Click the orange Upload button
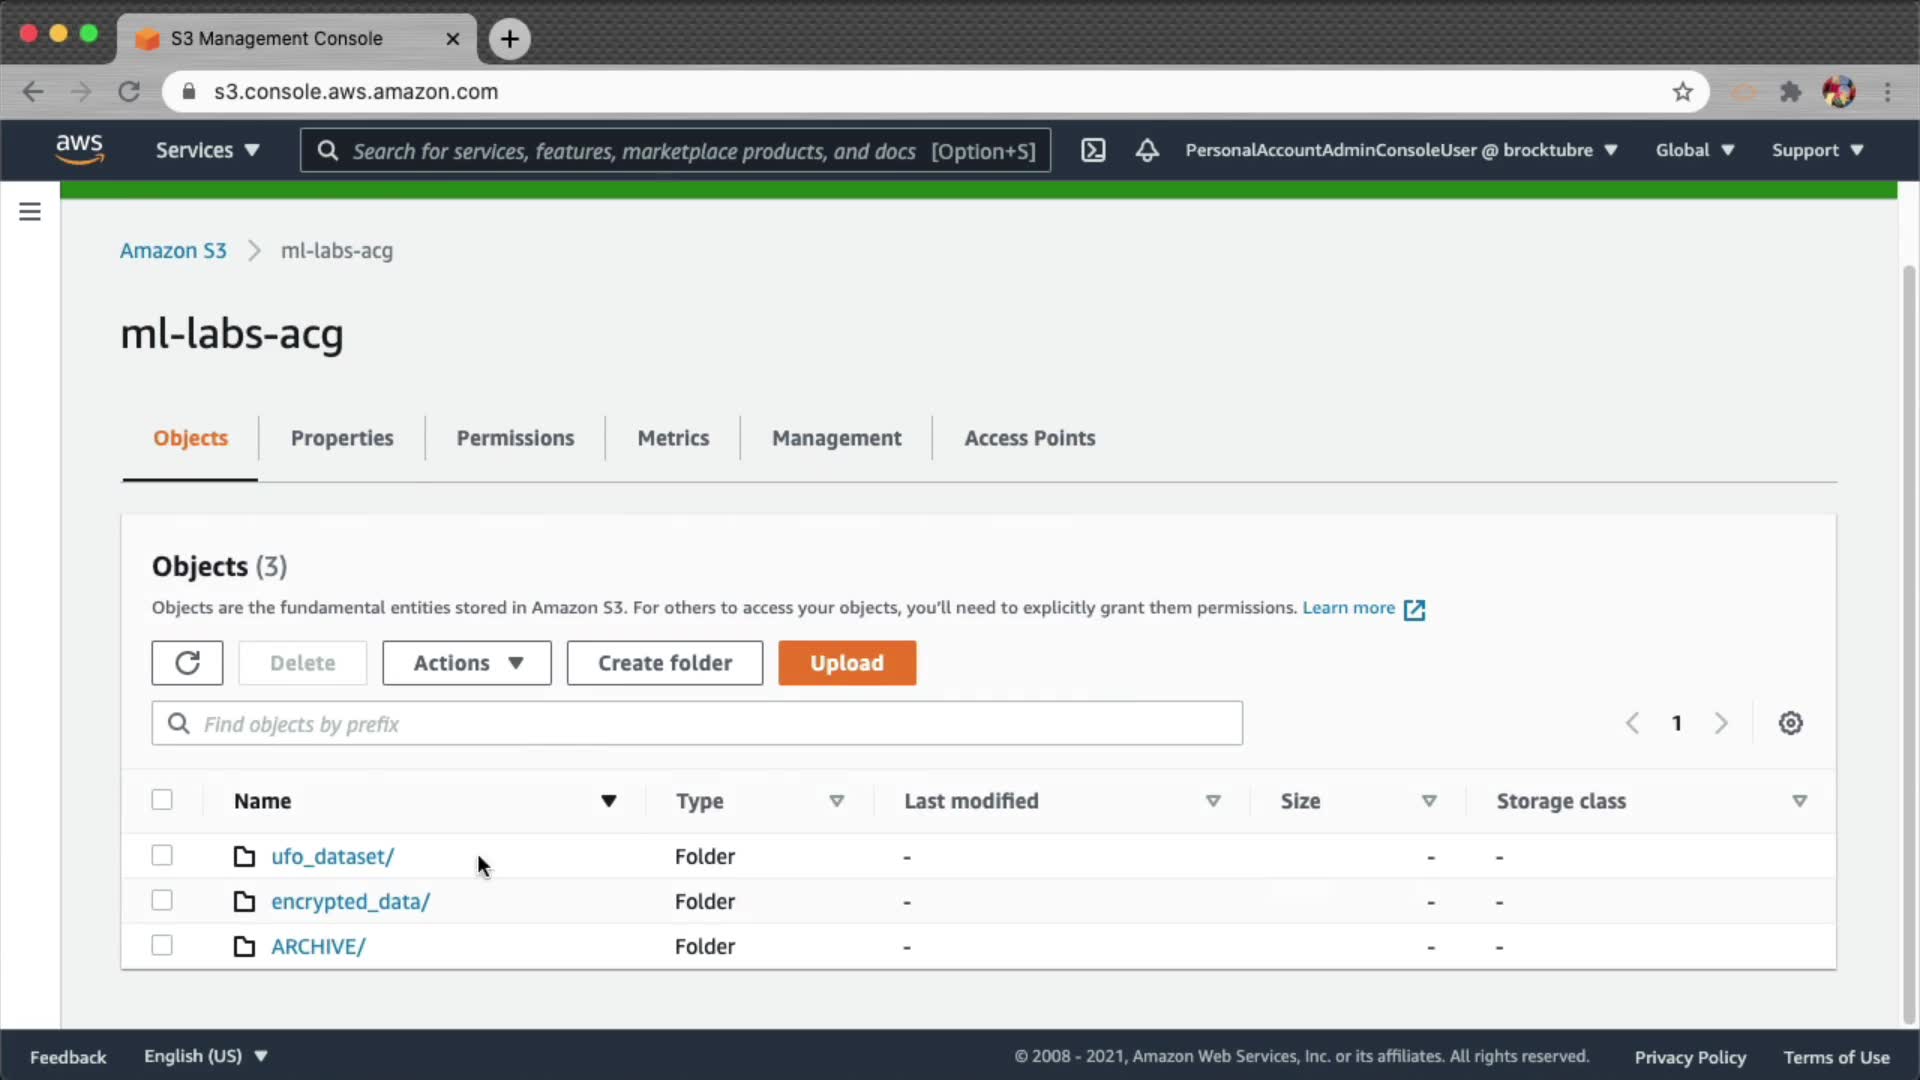This screenshot has height=1080, width=1920. [x=847, y=663]
